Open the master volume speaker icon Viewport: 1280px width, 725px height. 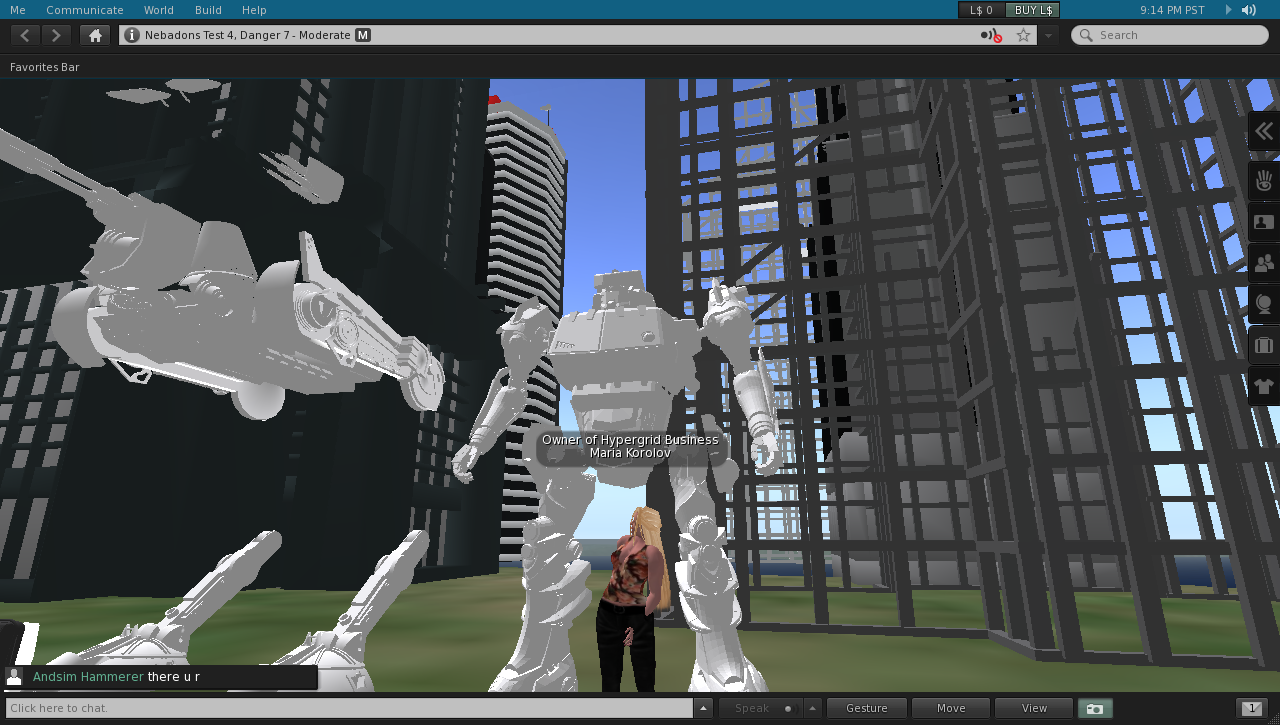pyautogui.click(x=1249, y=10)
